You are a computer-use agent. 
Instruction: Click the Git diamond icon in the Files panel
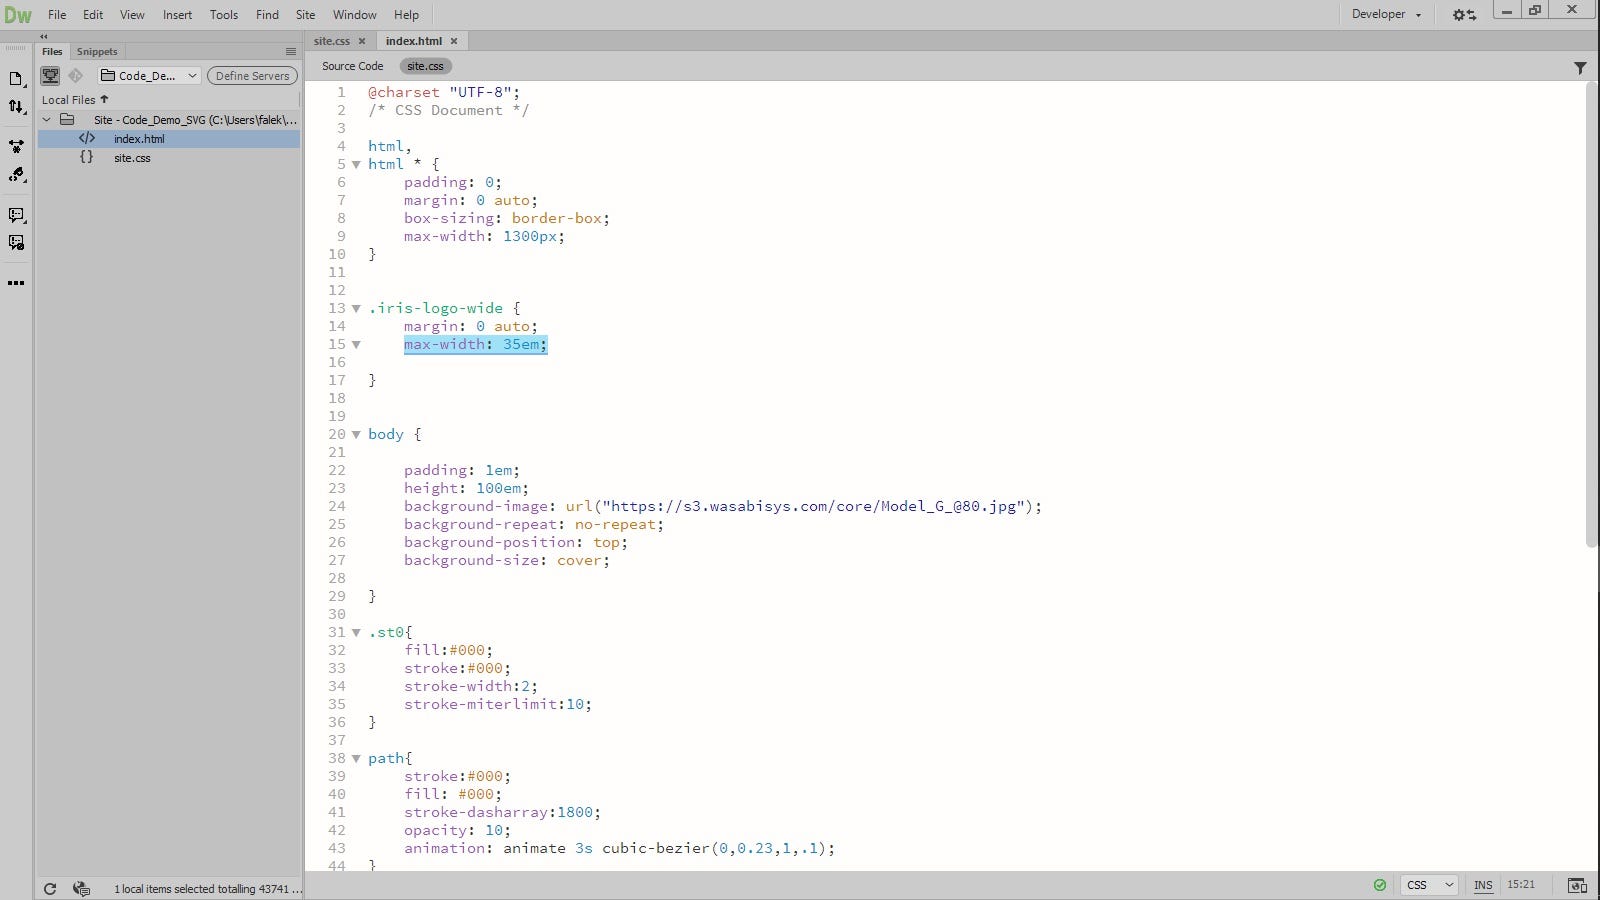(x=76, y=76)
